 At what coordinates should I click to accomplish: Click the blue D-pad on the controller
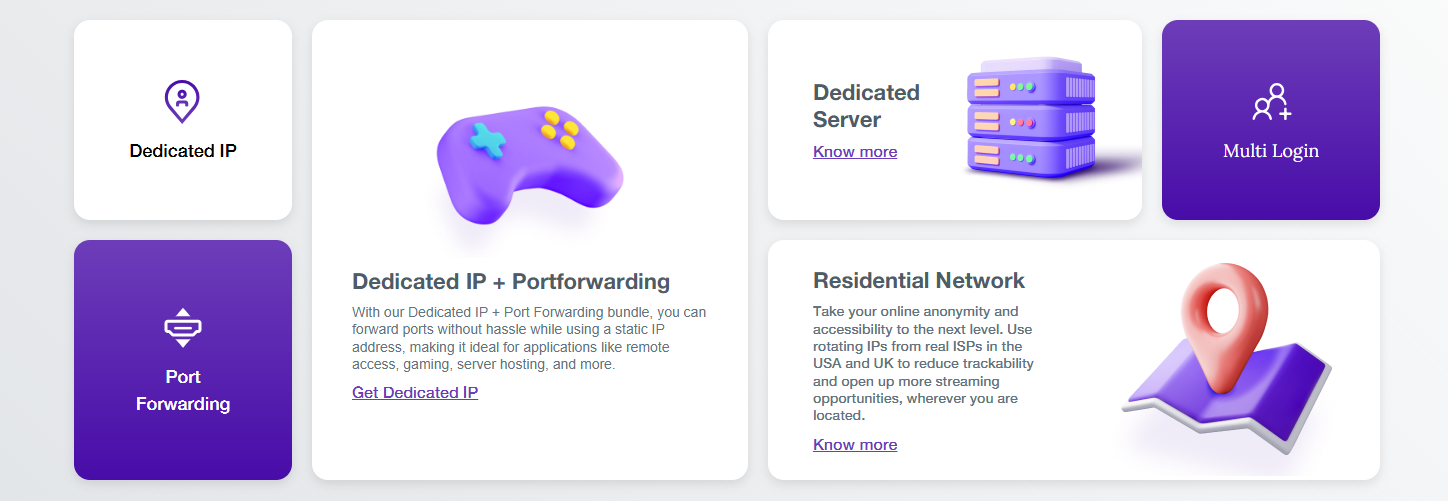[488, 140]
